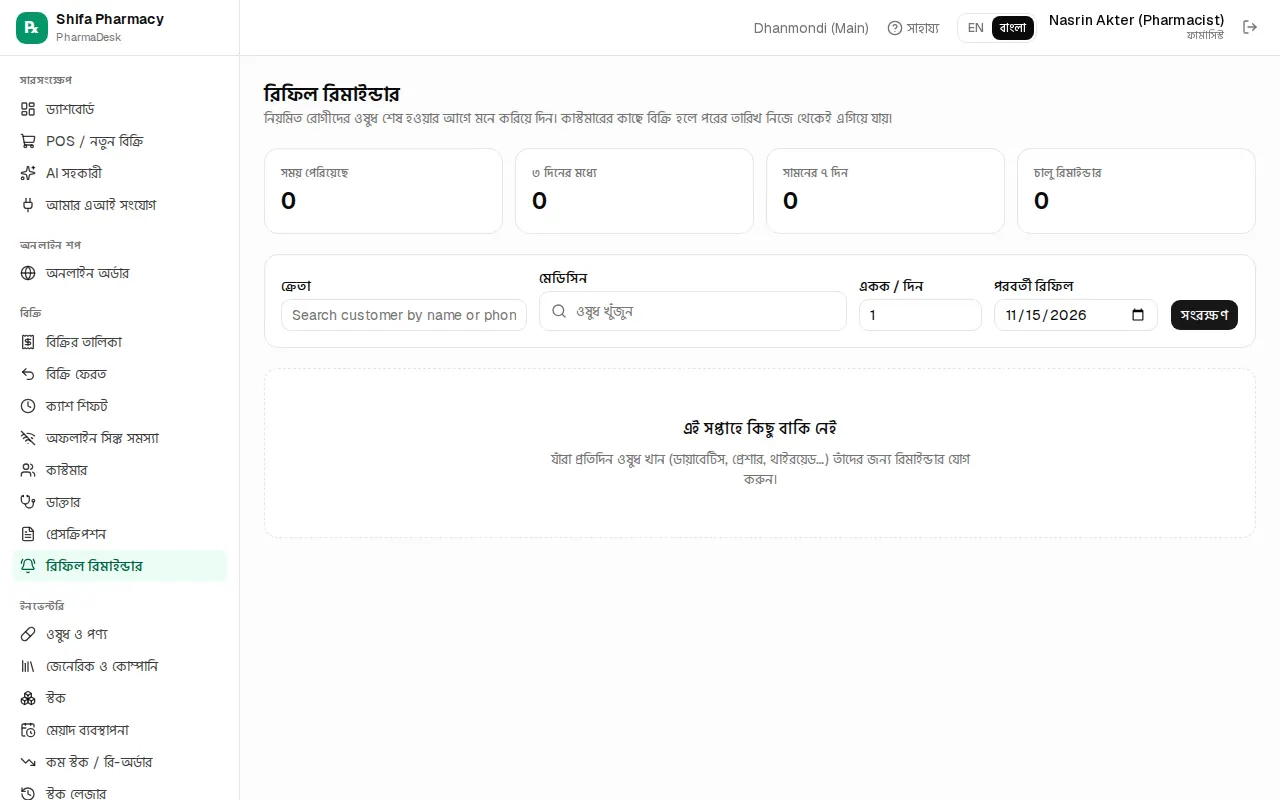Click the ডাক্তার stethoscope icon

[x=28, y=502]
